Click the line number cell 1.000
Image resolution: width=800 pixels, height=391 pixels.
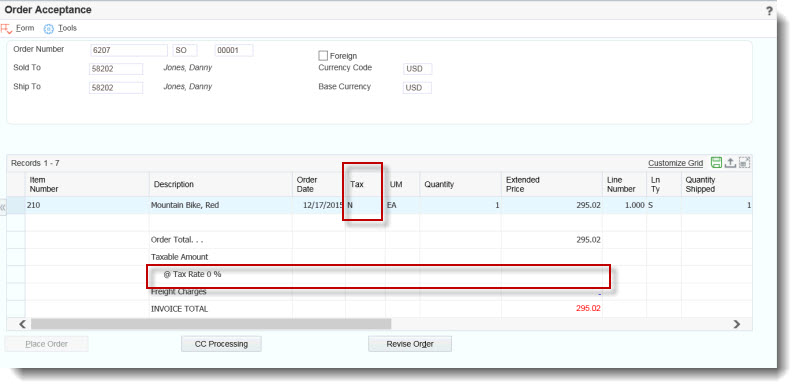[x=624, y=205]
